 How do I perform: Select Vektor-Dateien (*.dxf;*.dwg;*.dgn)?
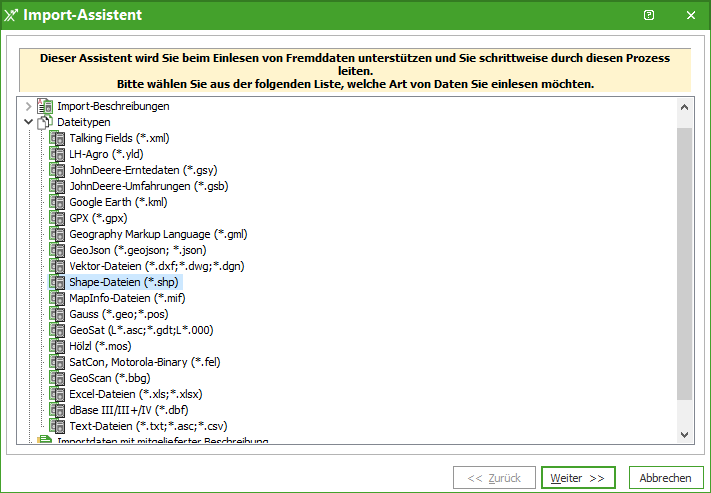(156, 266)
